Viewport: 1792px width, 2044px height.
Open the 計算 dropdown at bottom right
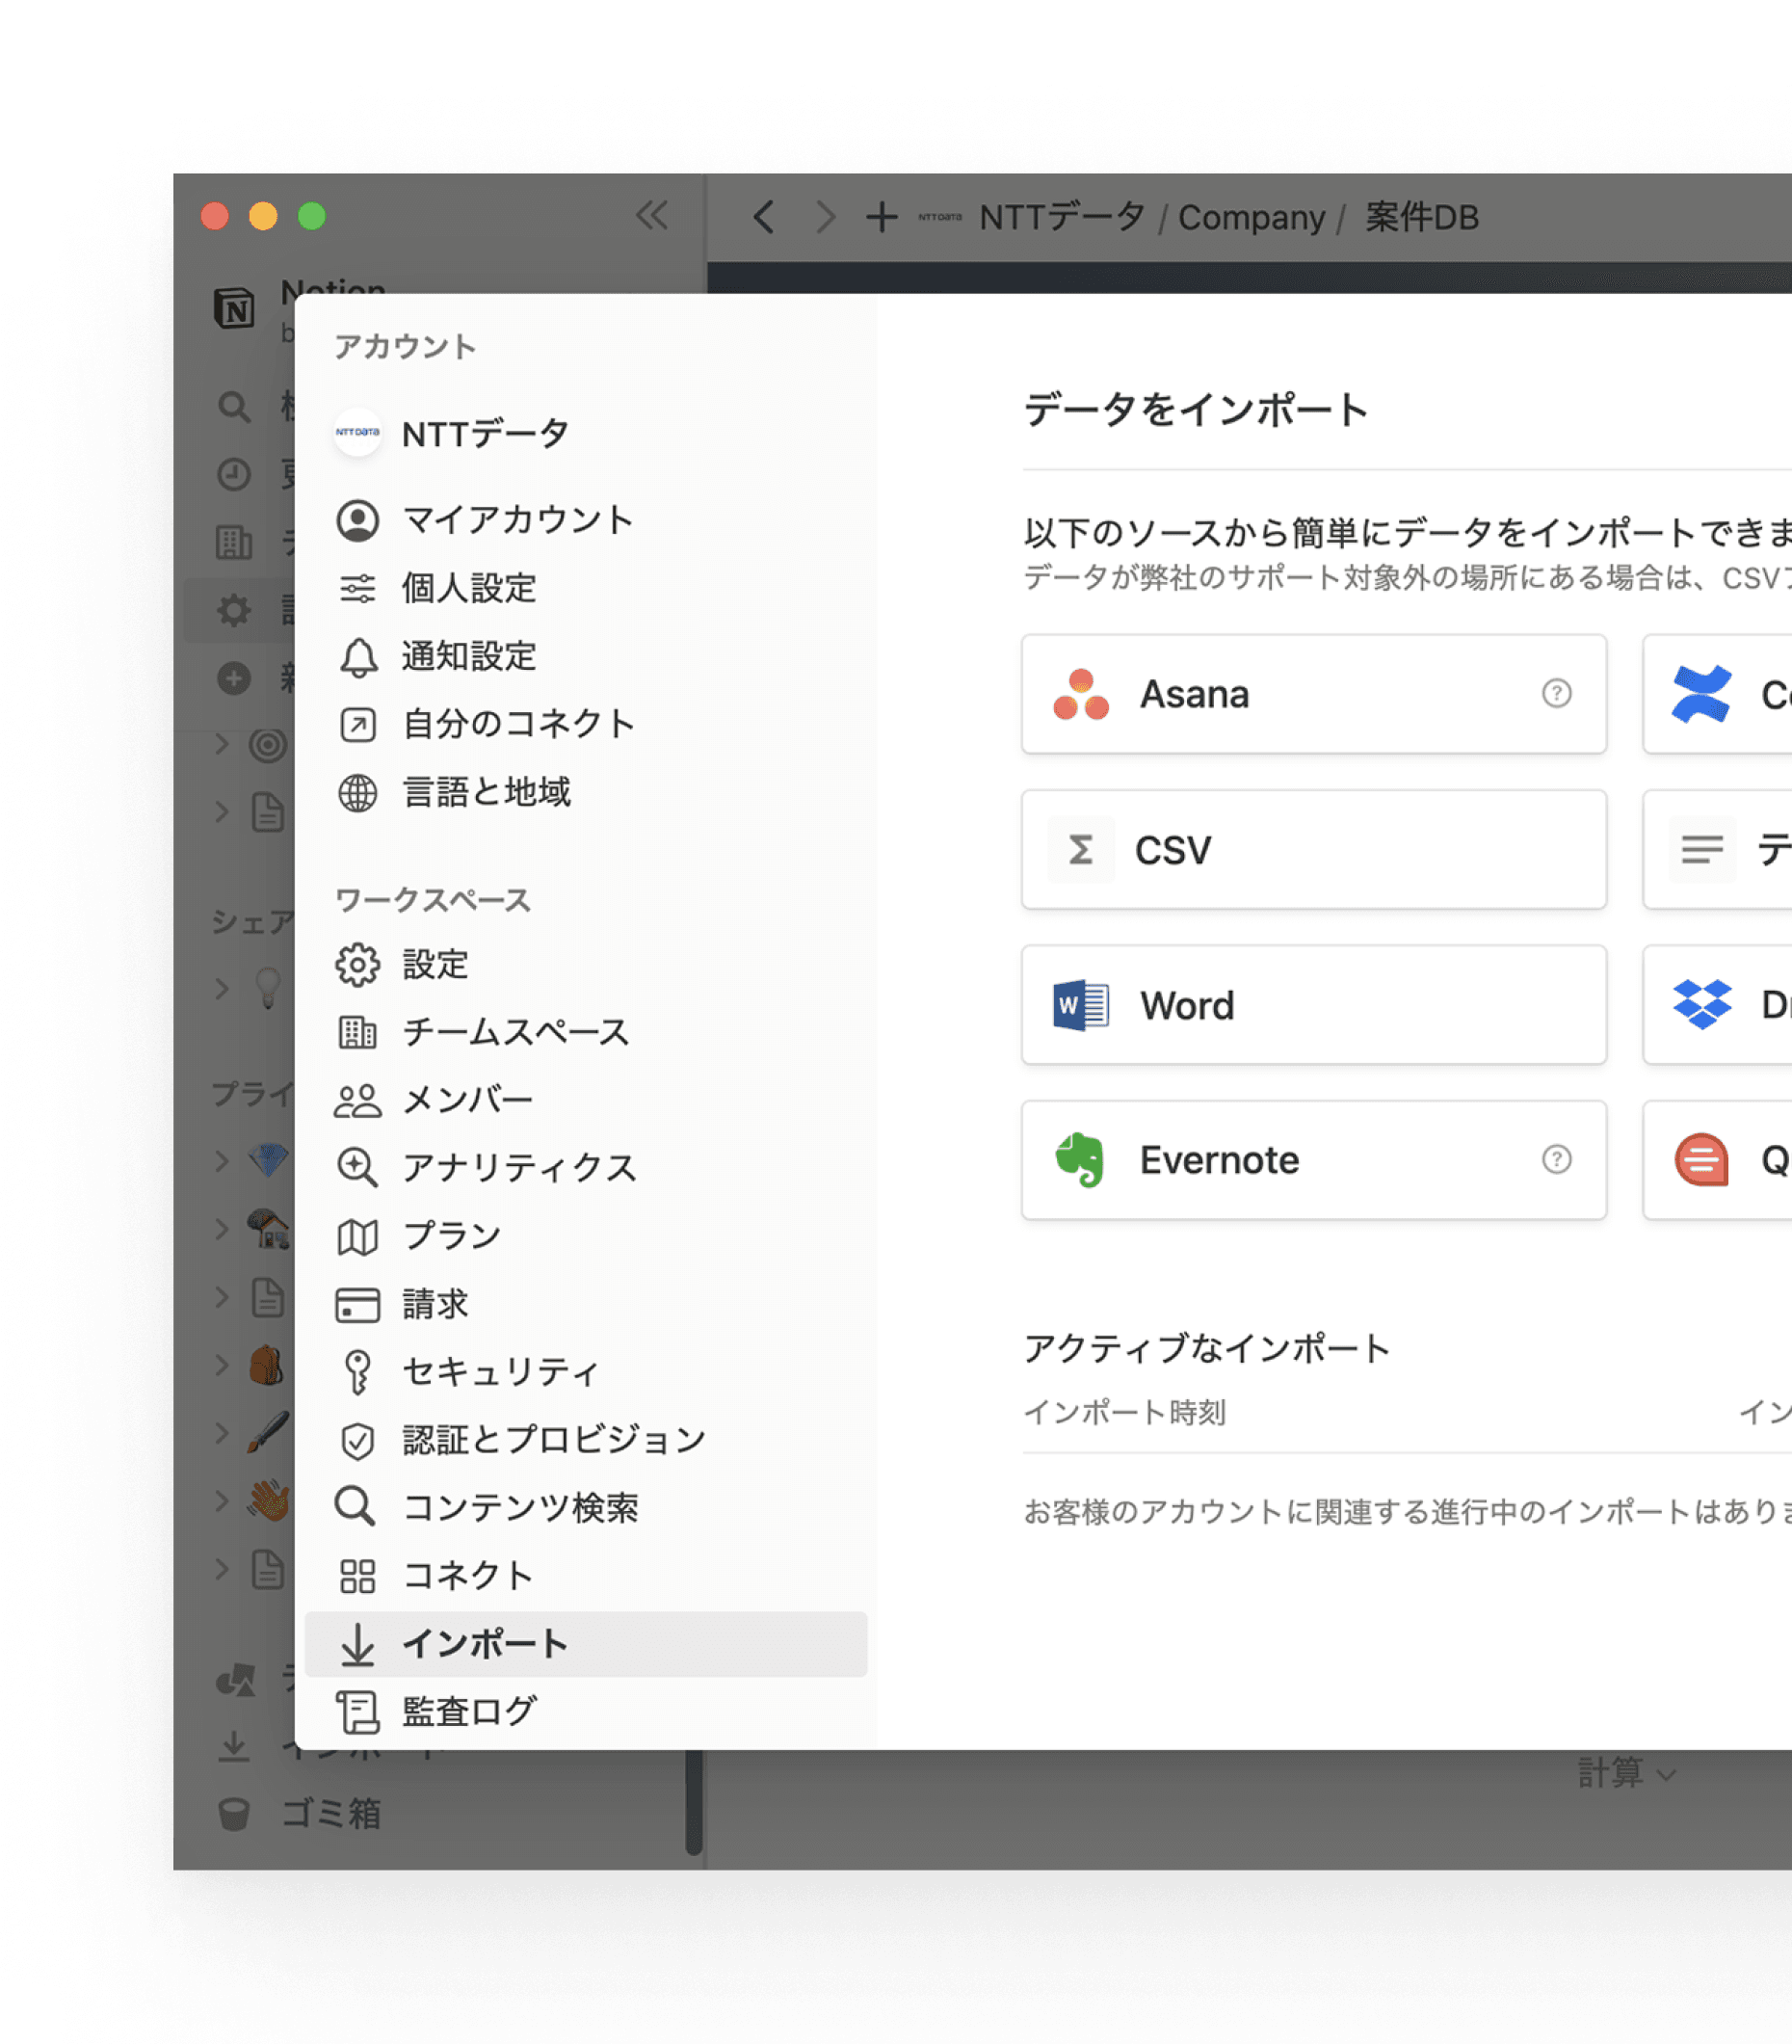(1623, 1771)
